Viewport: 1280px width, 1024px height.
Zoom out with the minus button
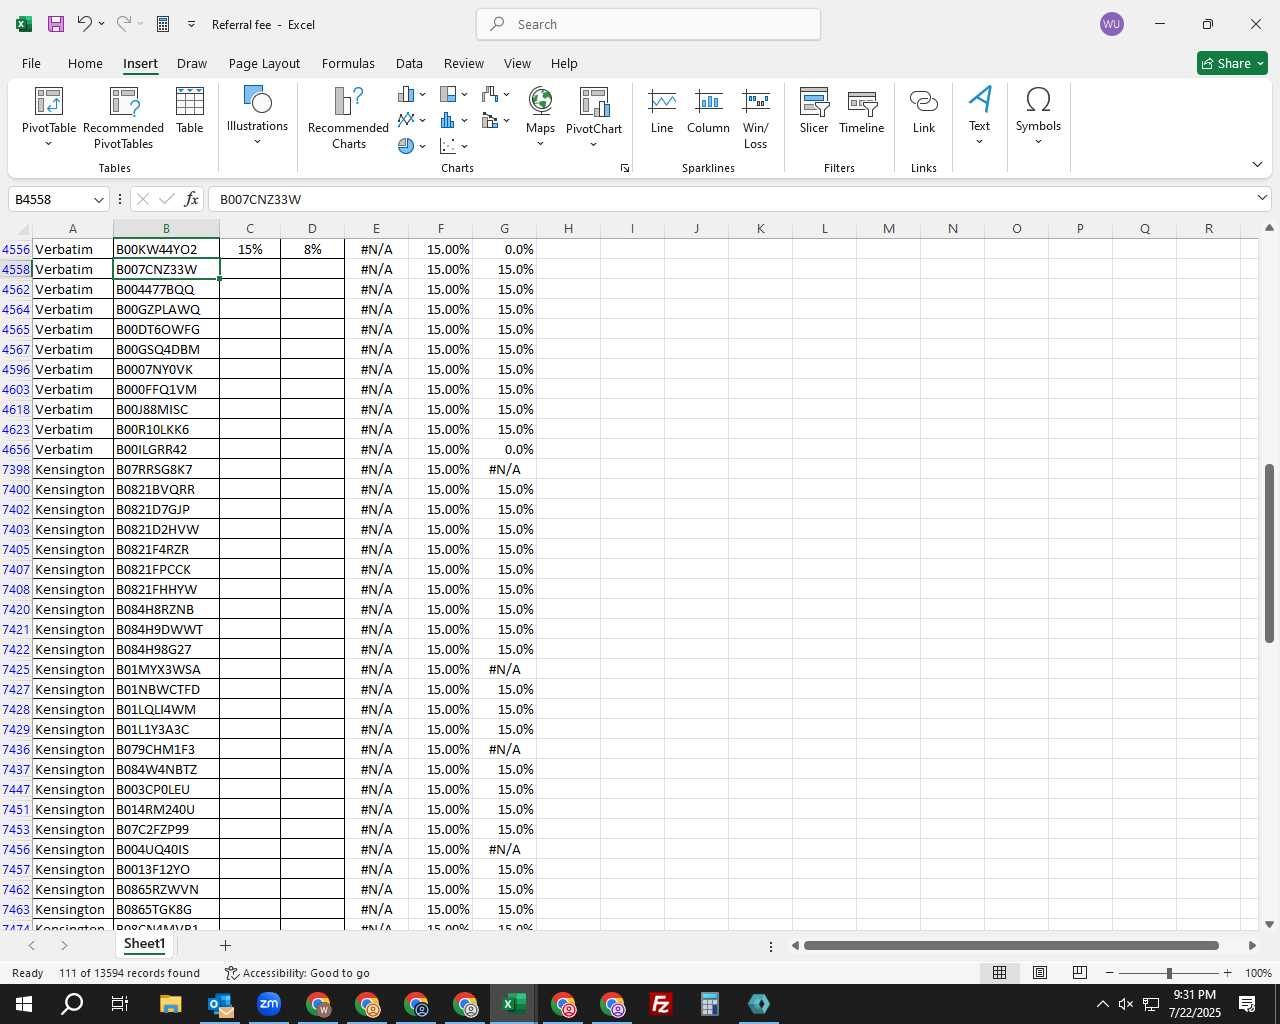pyautogui.click(x=1109, y=973)
